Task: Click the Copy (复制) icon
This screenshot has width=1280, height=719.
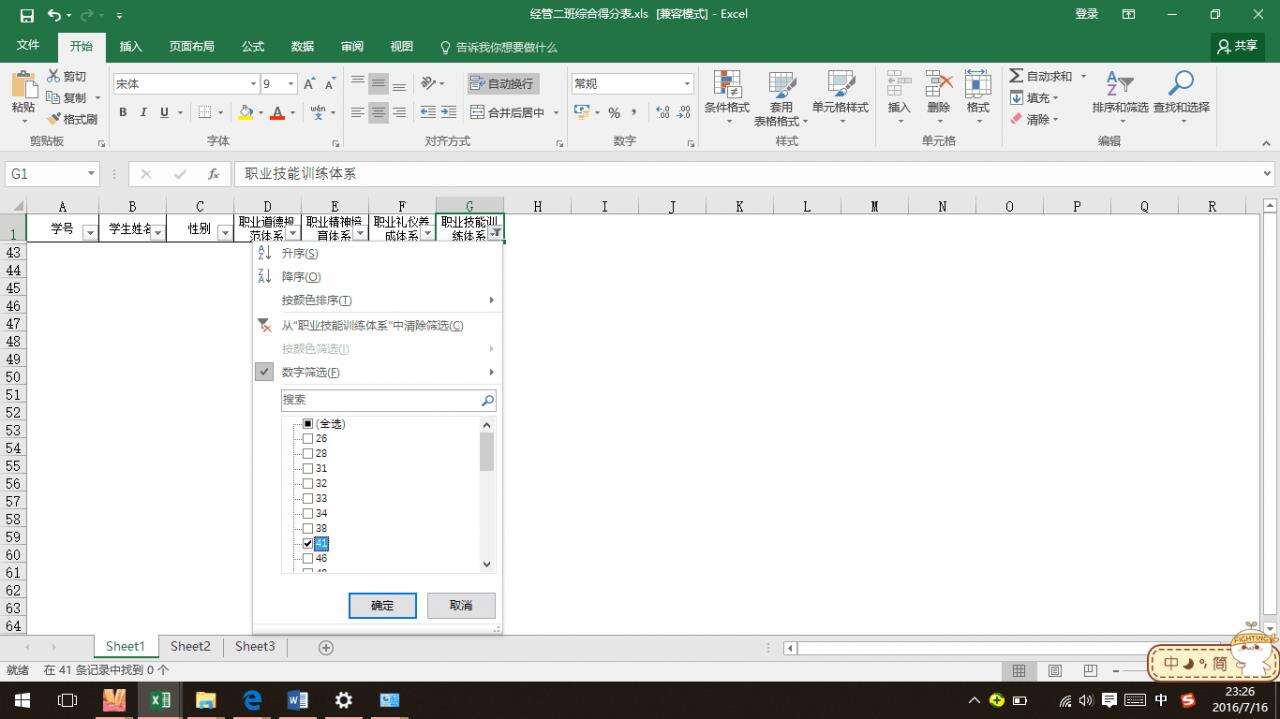Action: 54,97
